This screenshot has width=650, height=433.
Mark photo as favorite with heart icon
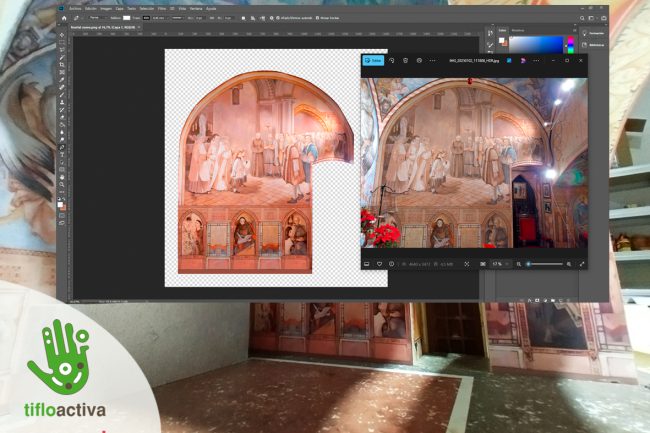380,264
